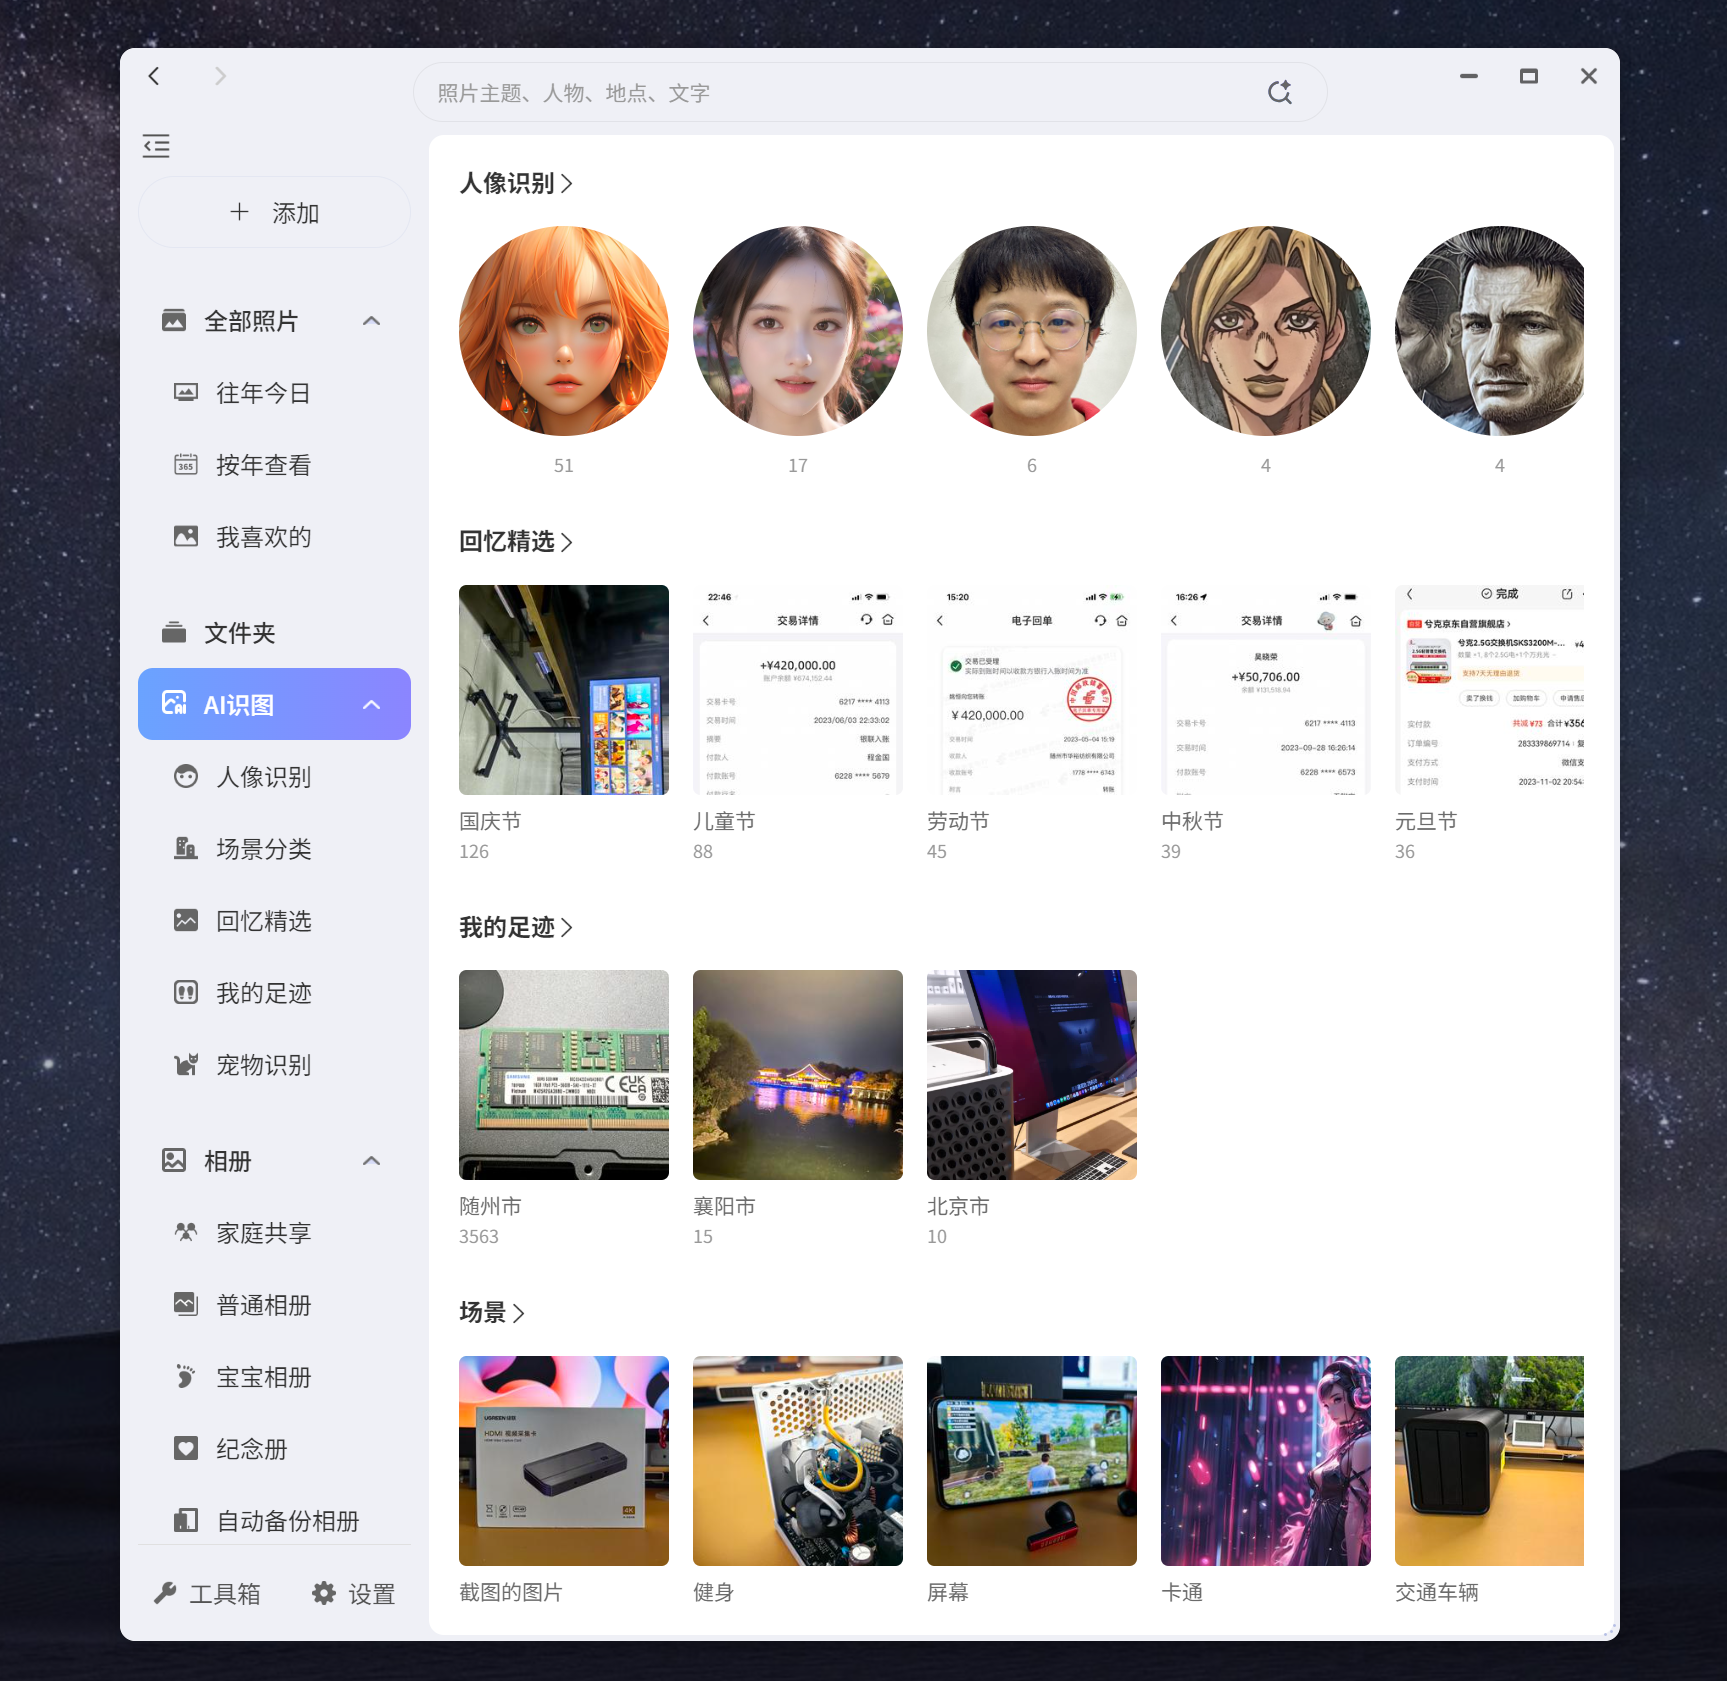
Task: Focus the photo search input field
Action: 870,93
